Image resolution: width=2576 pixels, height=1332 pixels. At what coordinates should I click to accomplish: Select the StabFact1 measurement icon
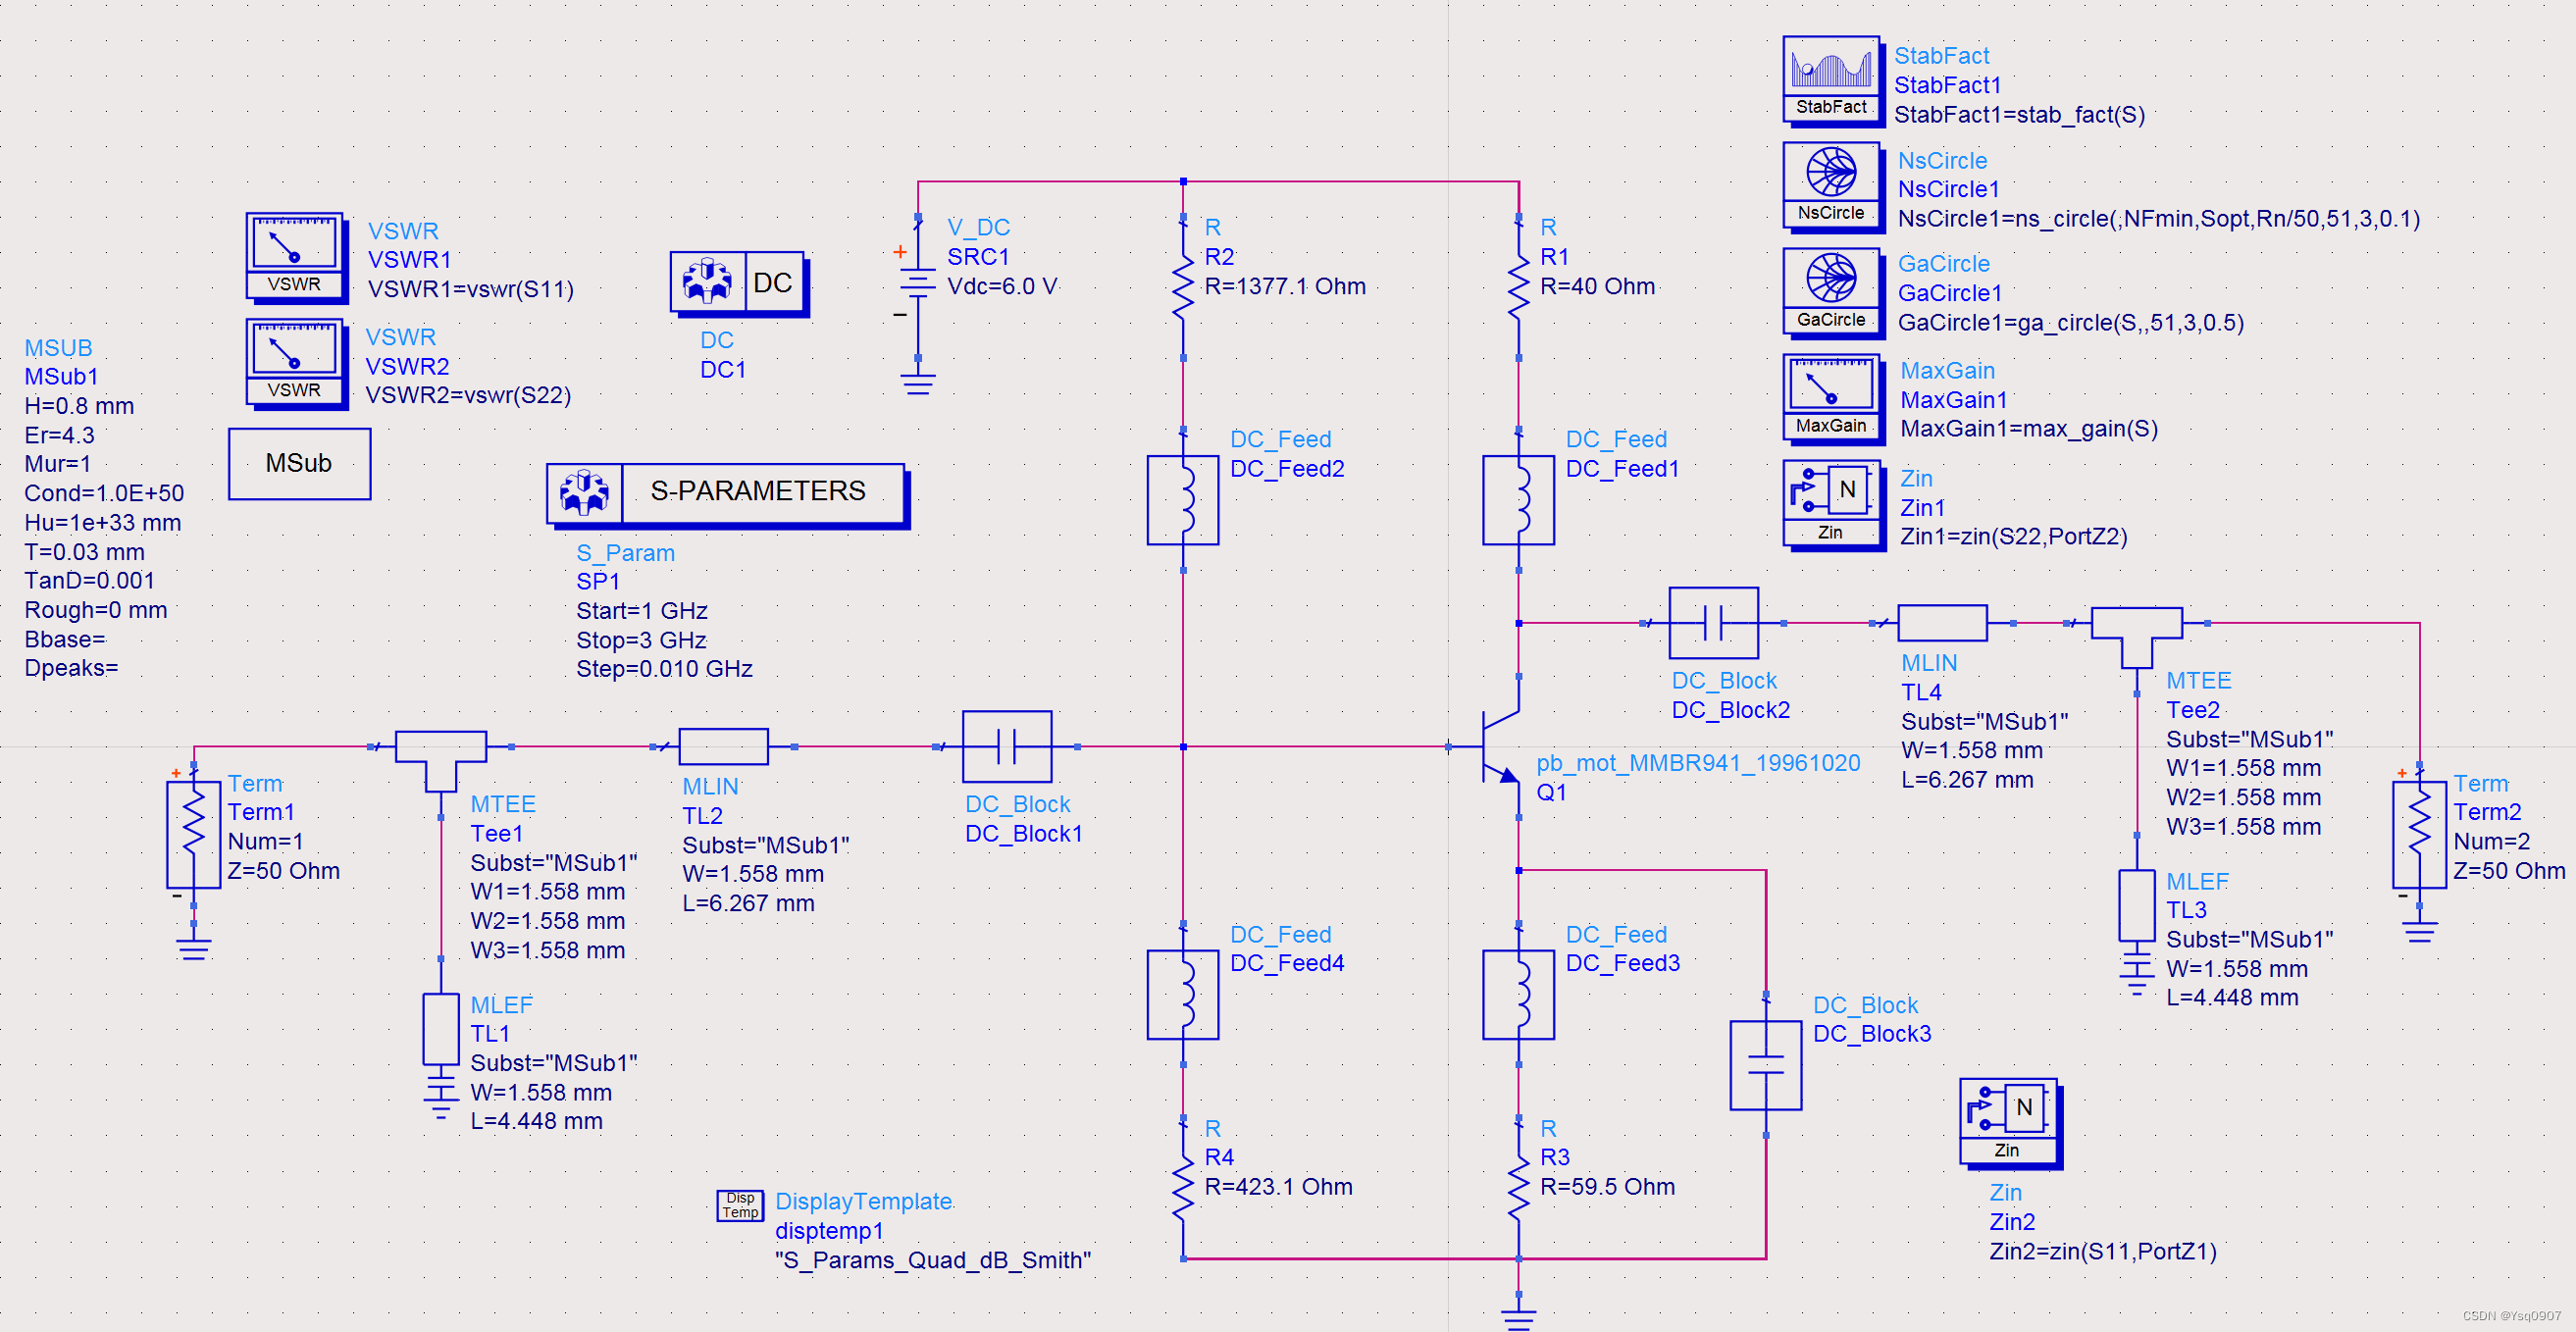click(1831, 79)
